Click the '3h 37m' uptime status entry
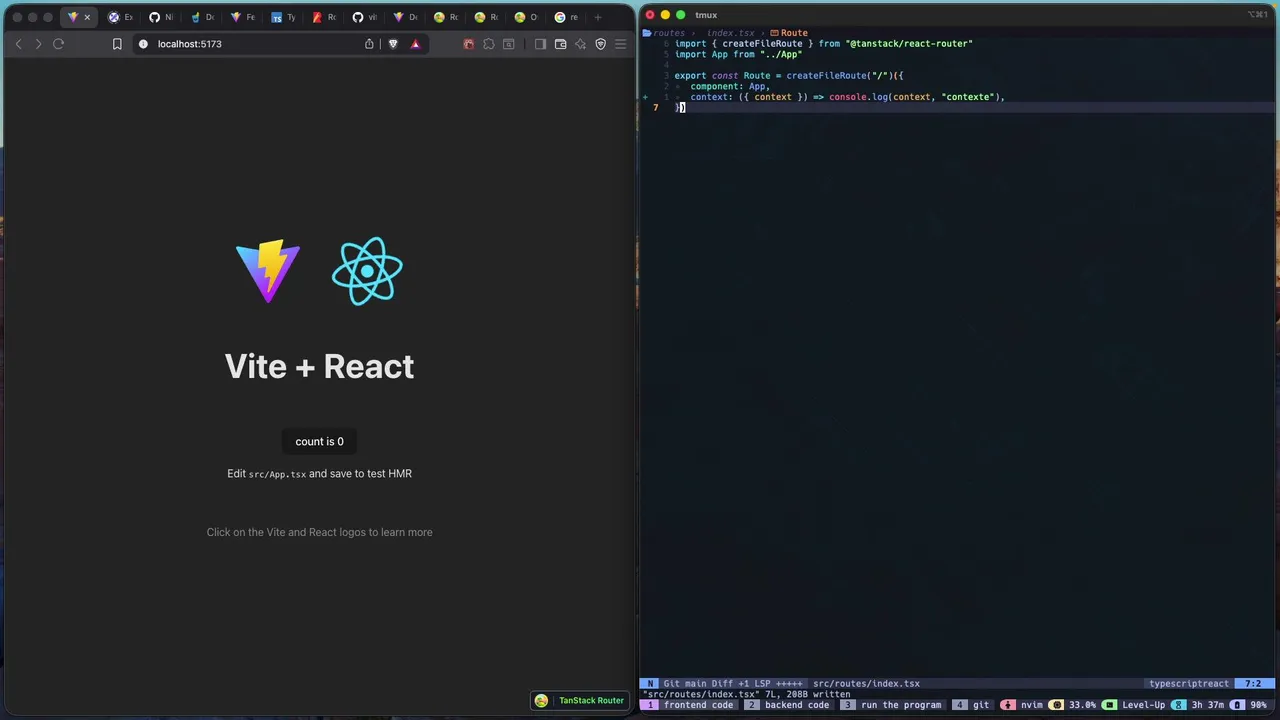1280x720 pixels. point(1200,705)
